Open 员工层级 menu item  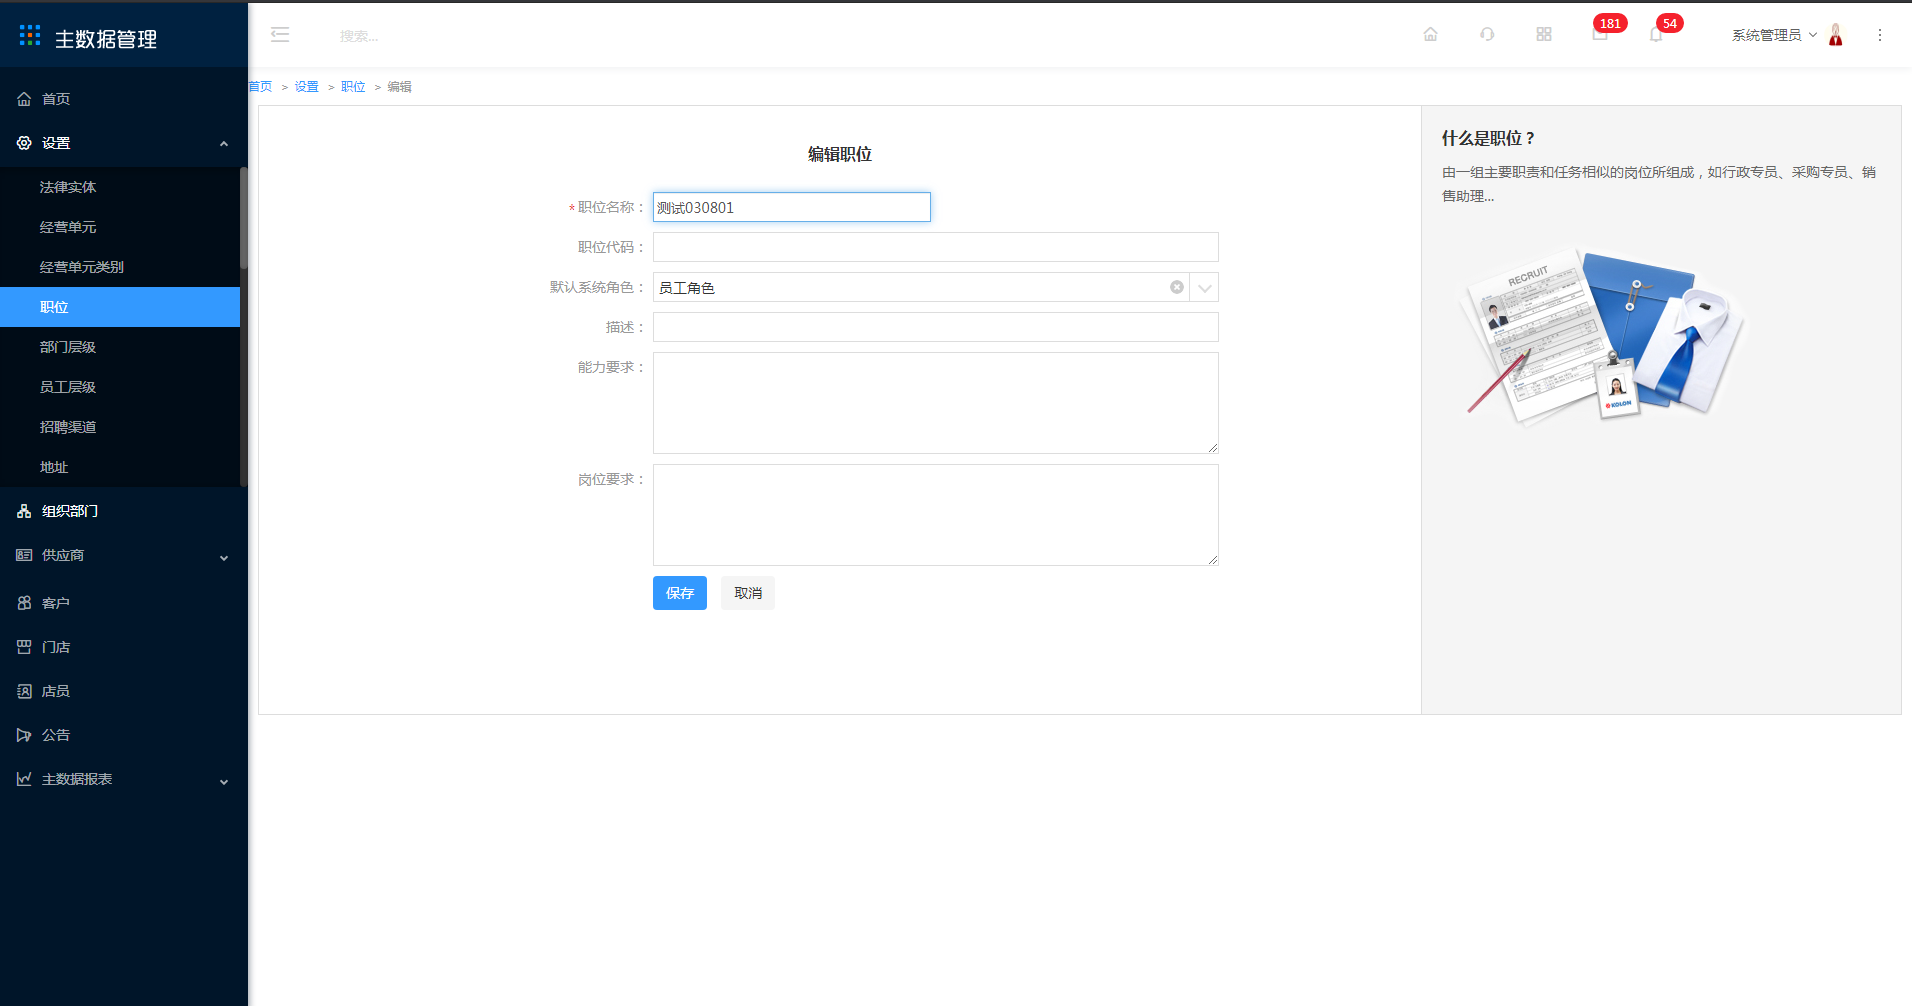(120, 387)
